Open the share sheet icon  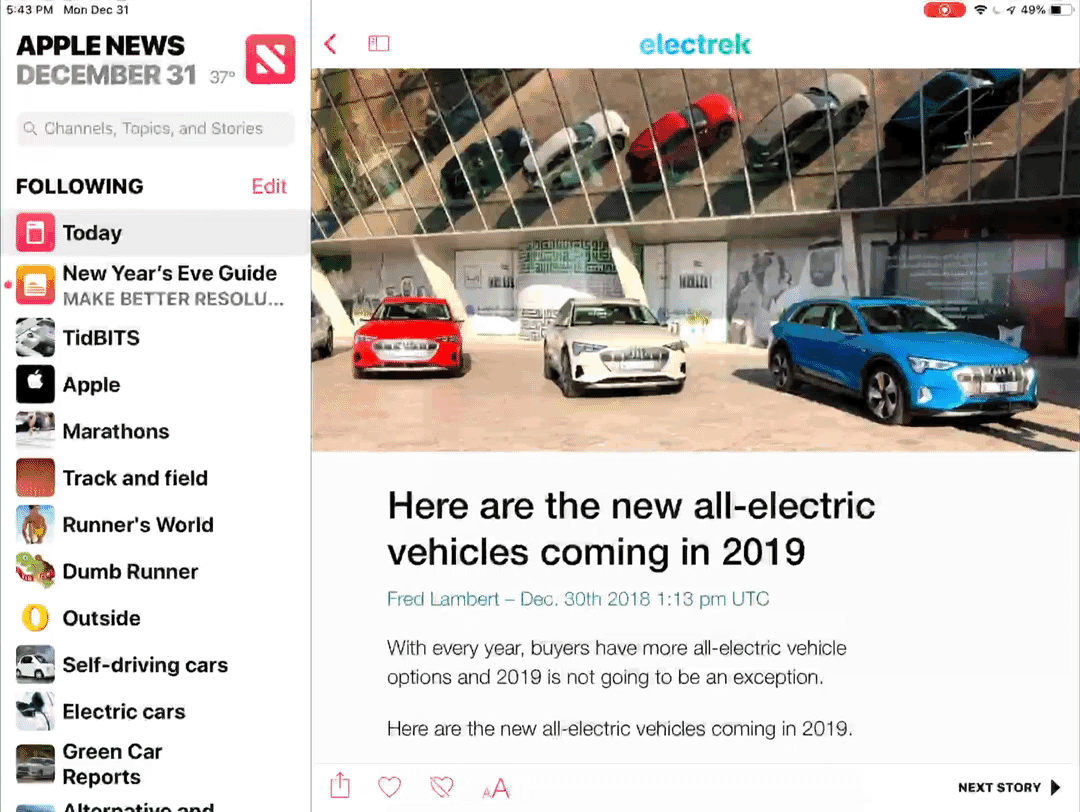coord(340,786)
